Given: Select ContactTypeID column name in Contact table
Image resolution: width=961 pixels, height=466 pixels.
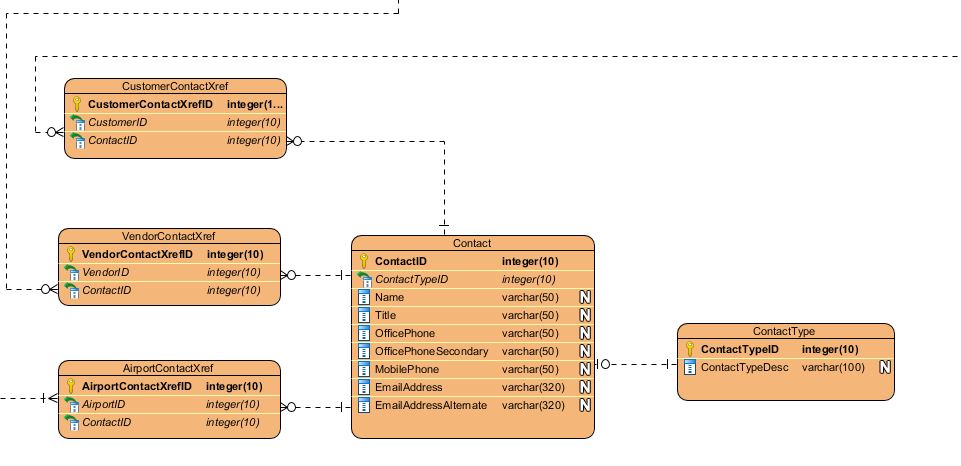Looking at the screenshot, I should [x=411, y=280].
